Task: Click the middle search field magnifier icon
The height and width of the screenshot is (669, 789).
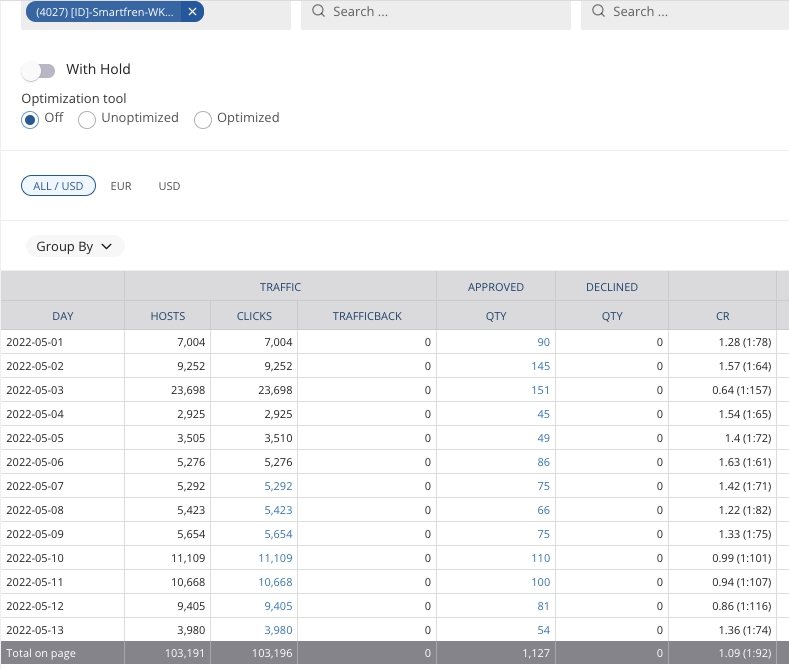Action: (318, 12)
